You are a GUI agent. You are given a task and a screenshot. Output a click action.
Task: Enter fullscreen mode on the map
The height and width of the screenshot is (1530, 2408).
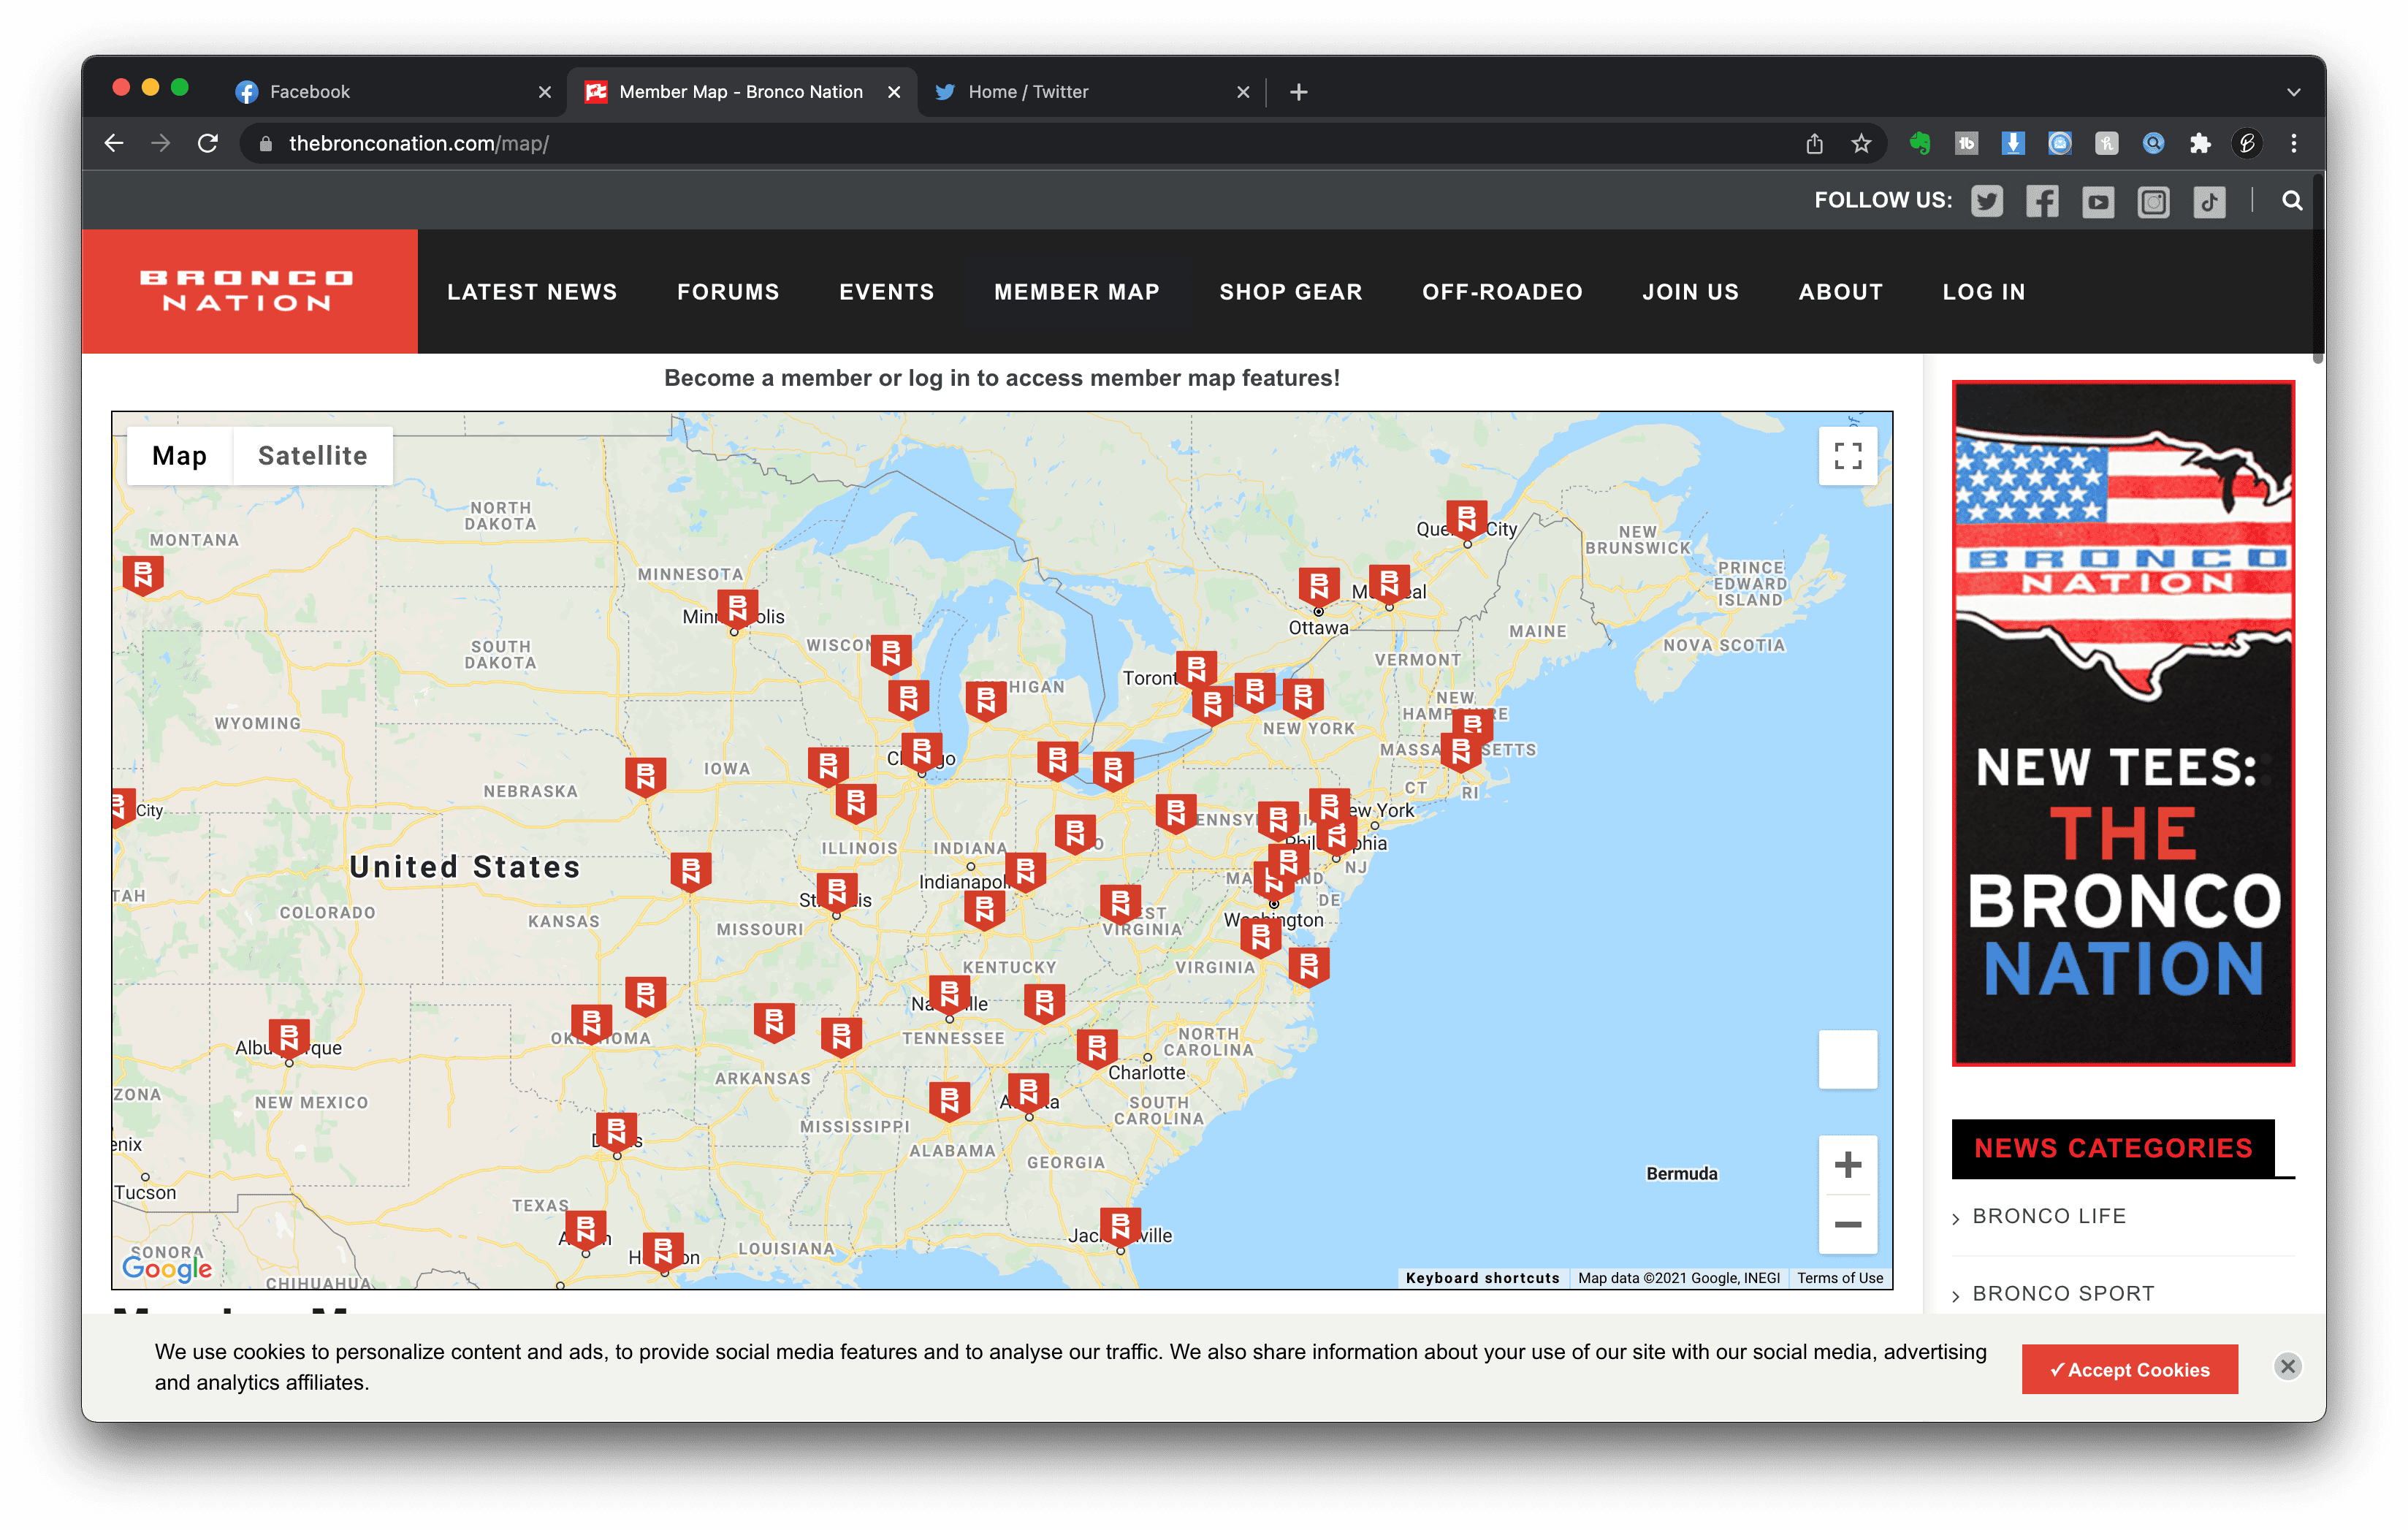(x=1848, y=455)
